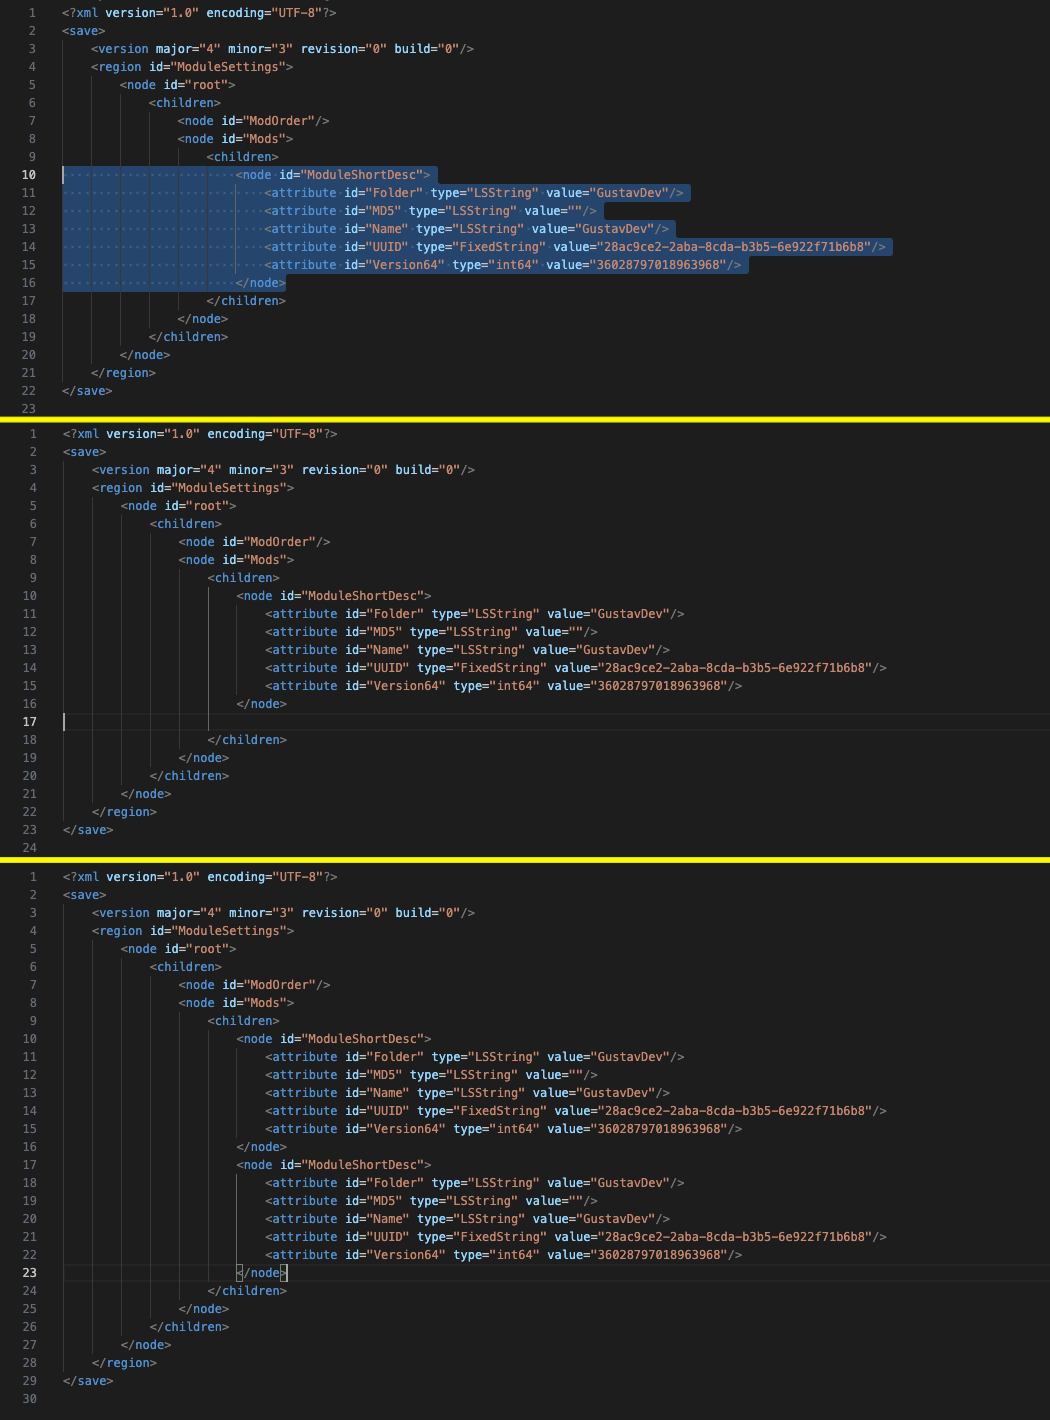
Task: Click the xml declaration in the bottom pane
Action: point(200,877)
